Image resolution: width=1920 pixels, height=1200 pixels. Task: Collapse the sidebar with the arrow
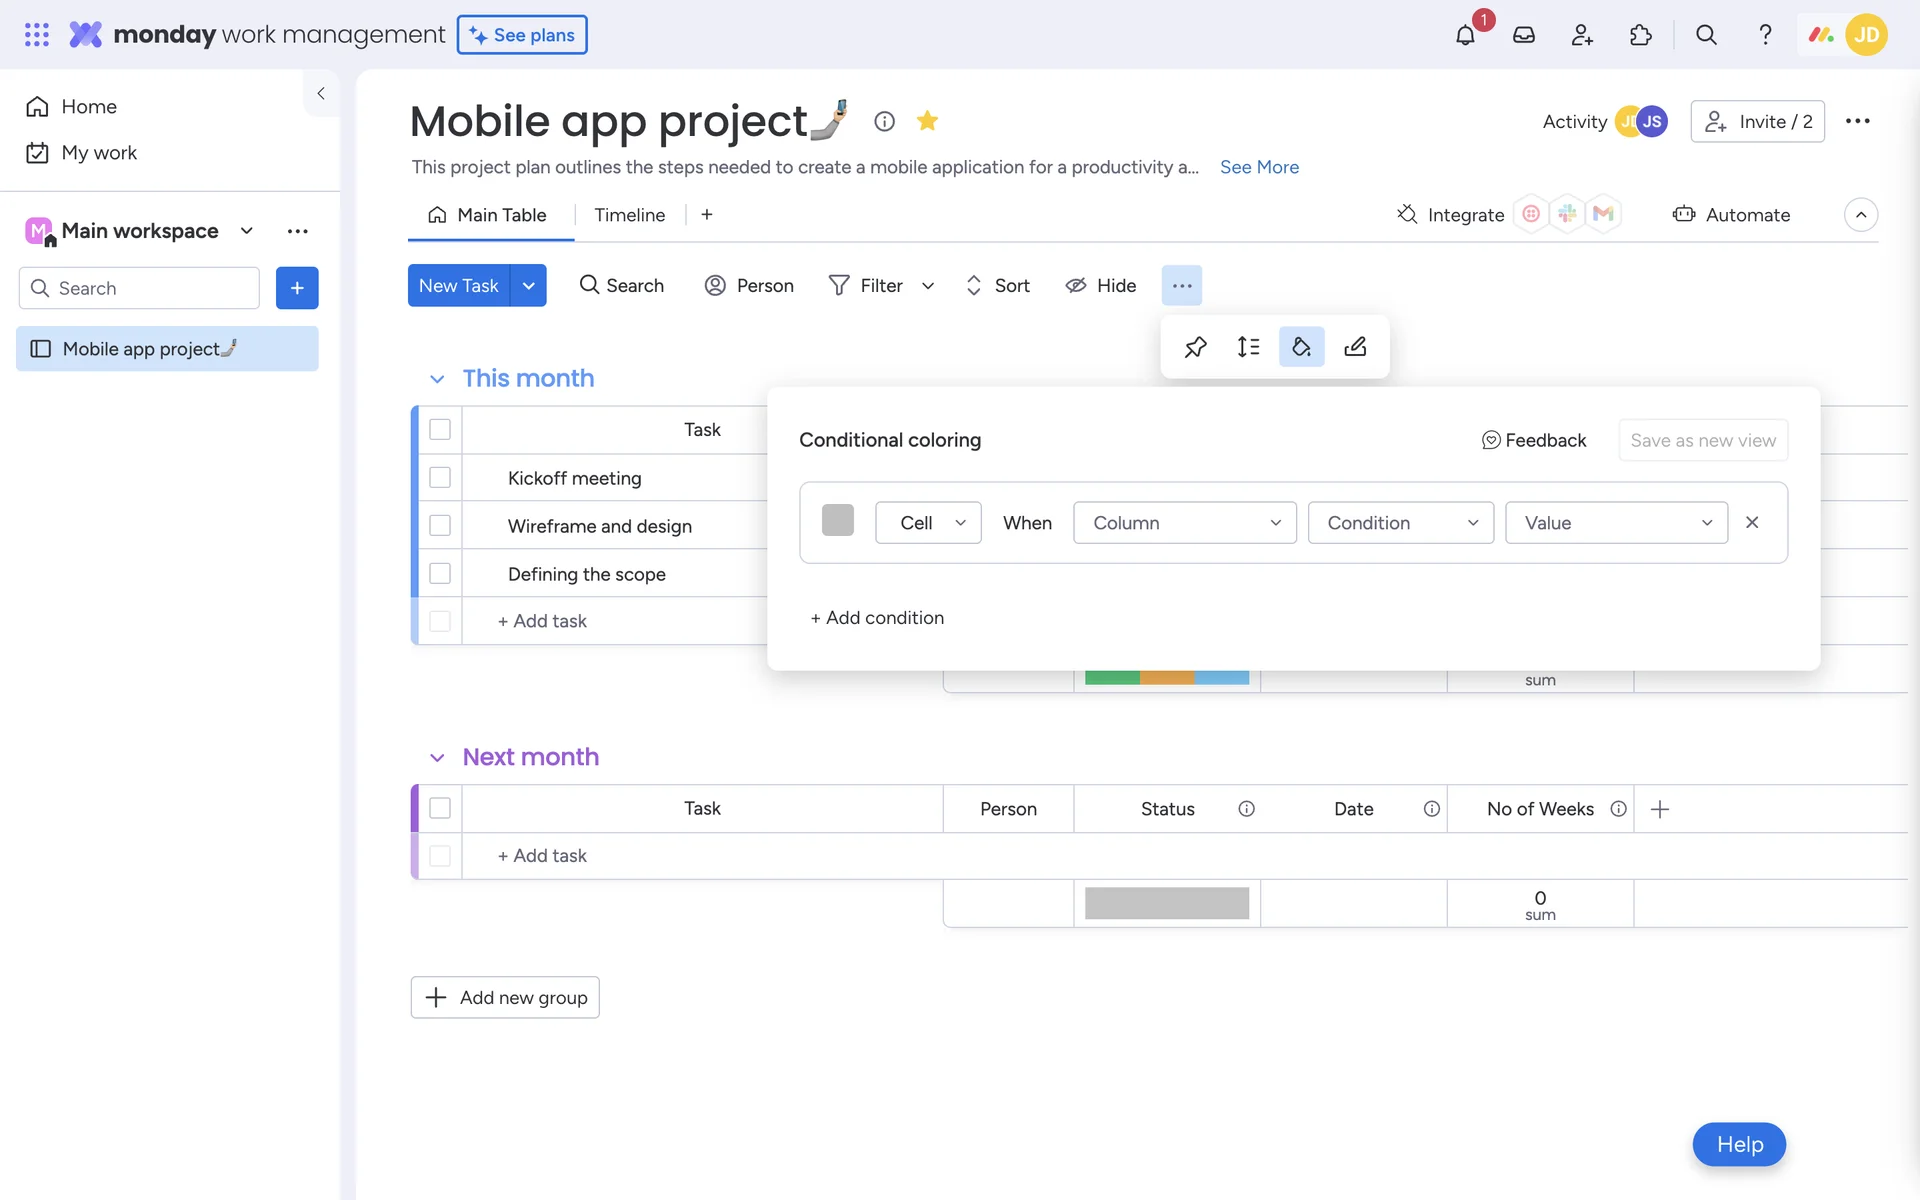coord(321,93)
